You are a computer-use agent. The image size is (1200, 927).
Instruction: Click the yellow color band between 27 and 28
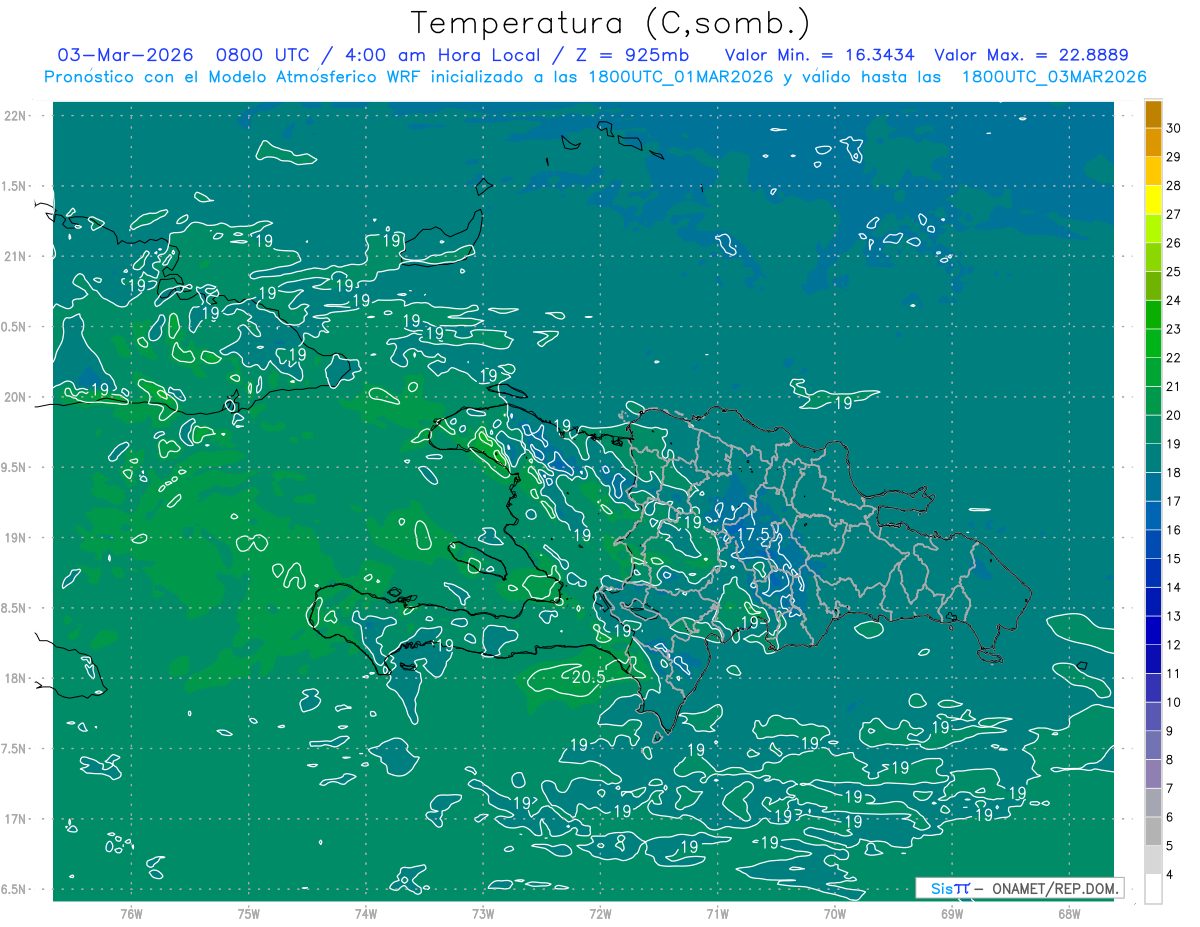pos(1153,201)
